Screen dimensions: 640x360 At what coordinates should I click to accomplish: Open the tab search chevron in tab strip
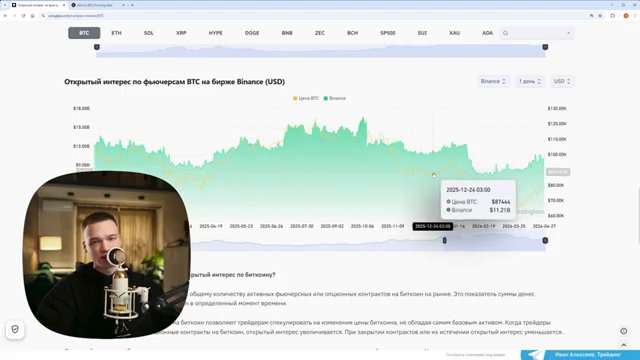click(5, 5)
